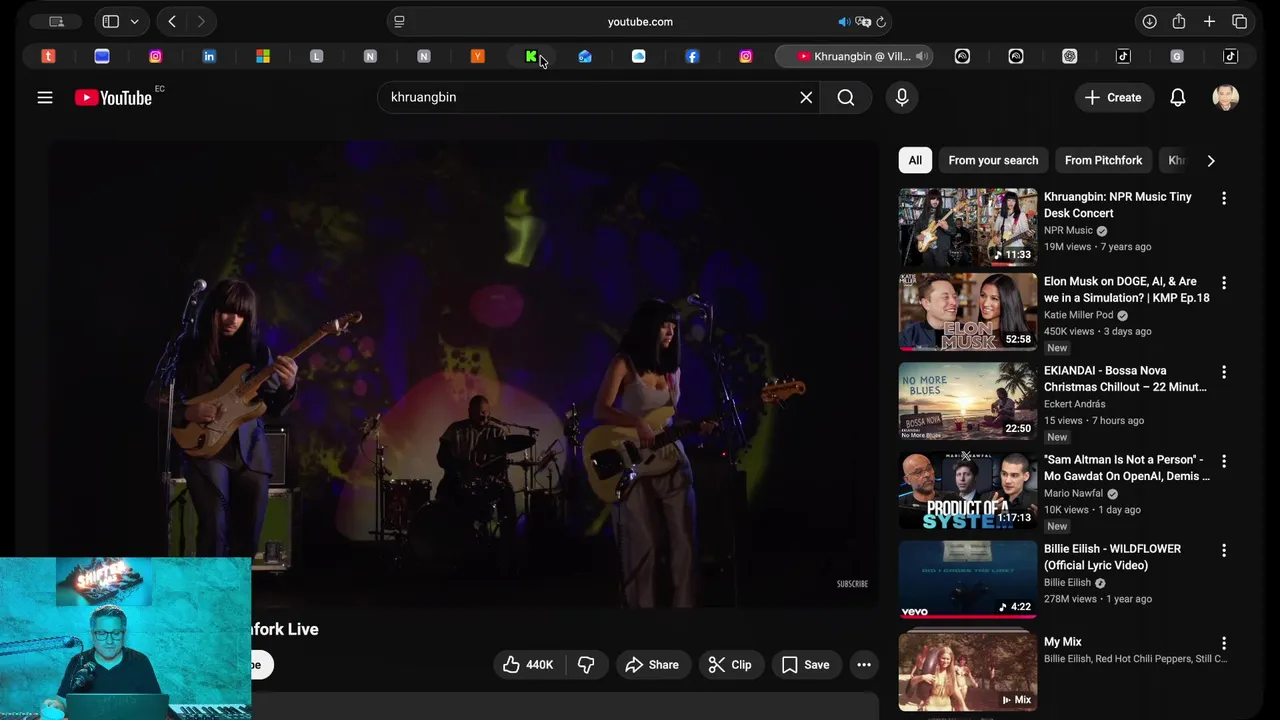1280x720 pixels.
Task: Open options for the My Mix playlist
Action: pyautogui.click(x=1224, y=643)
